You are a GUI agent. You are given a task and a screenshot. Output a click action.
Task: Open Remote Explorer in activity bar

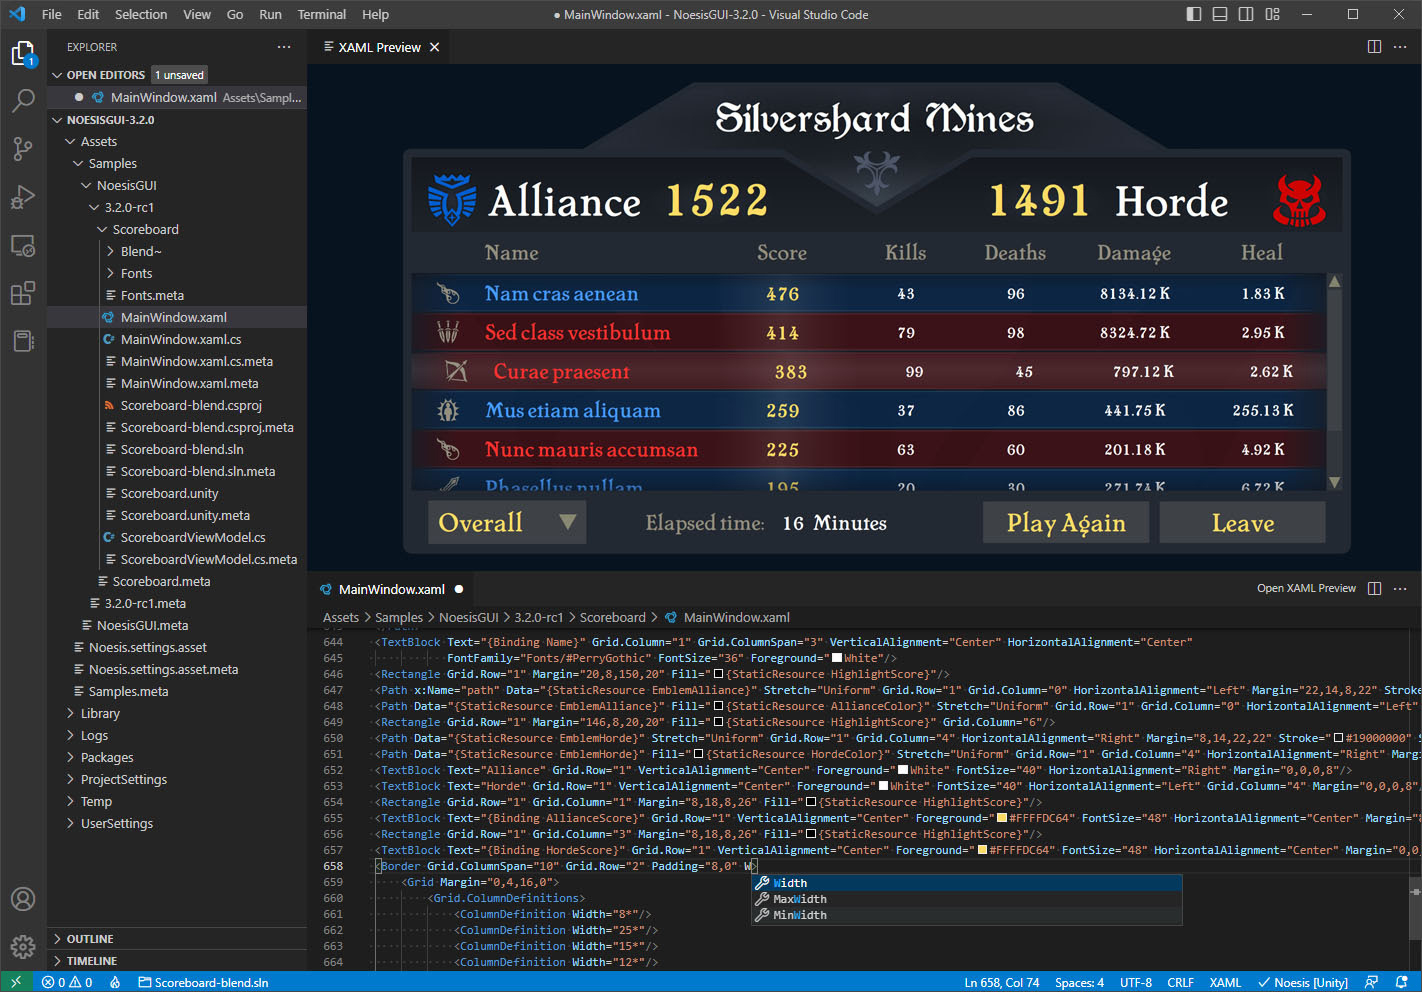(x=23, y=245)
